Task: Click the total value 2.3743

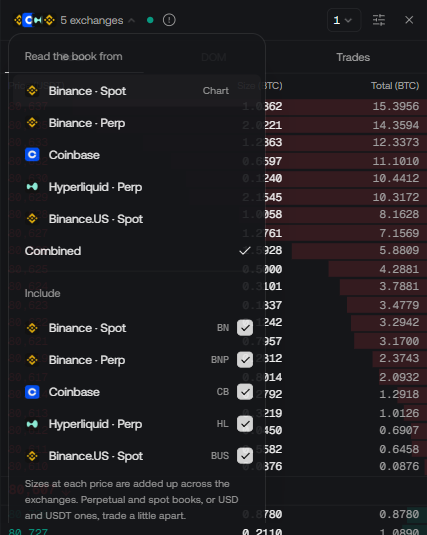Action: 399,358
